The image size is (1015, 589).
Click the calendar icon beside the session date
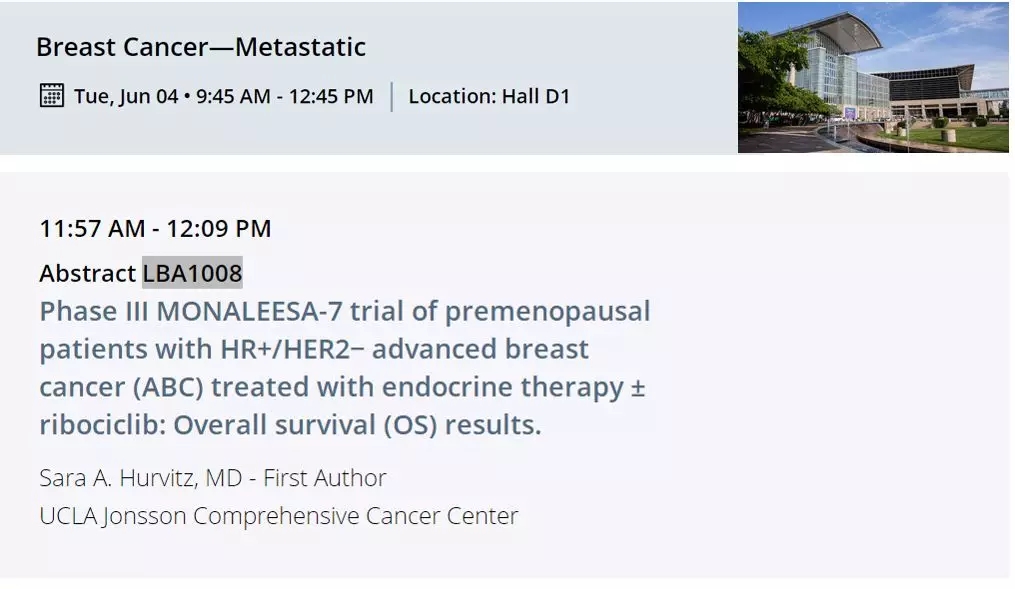click(x=51, y=96)
